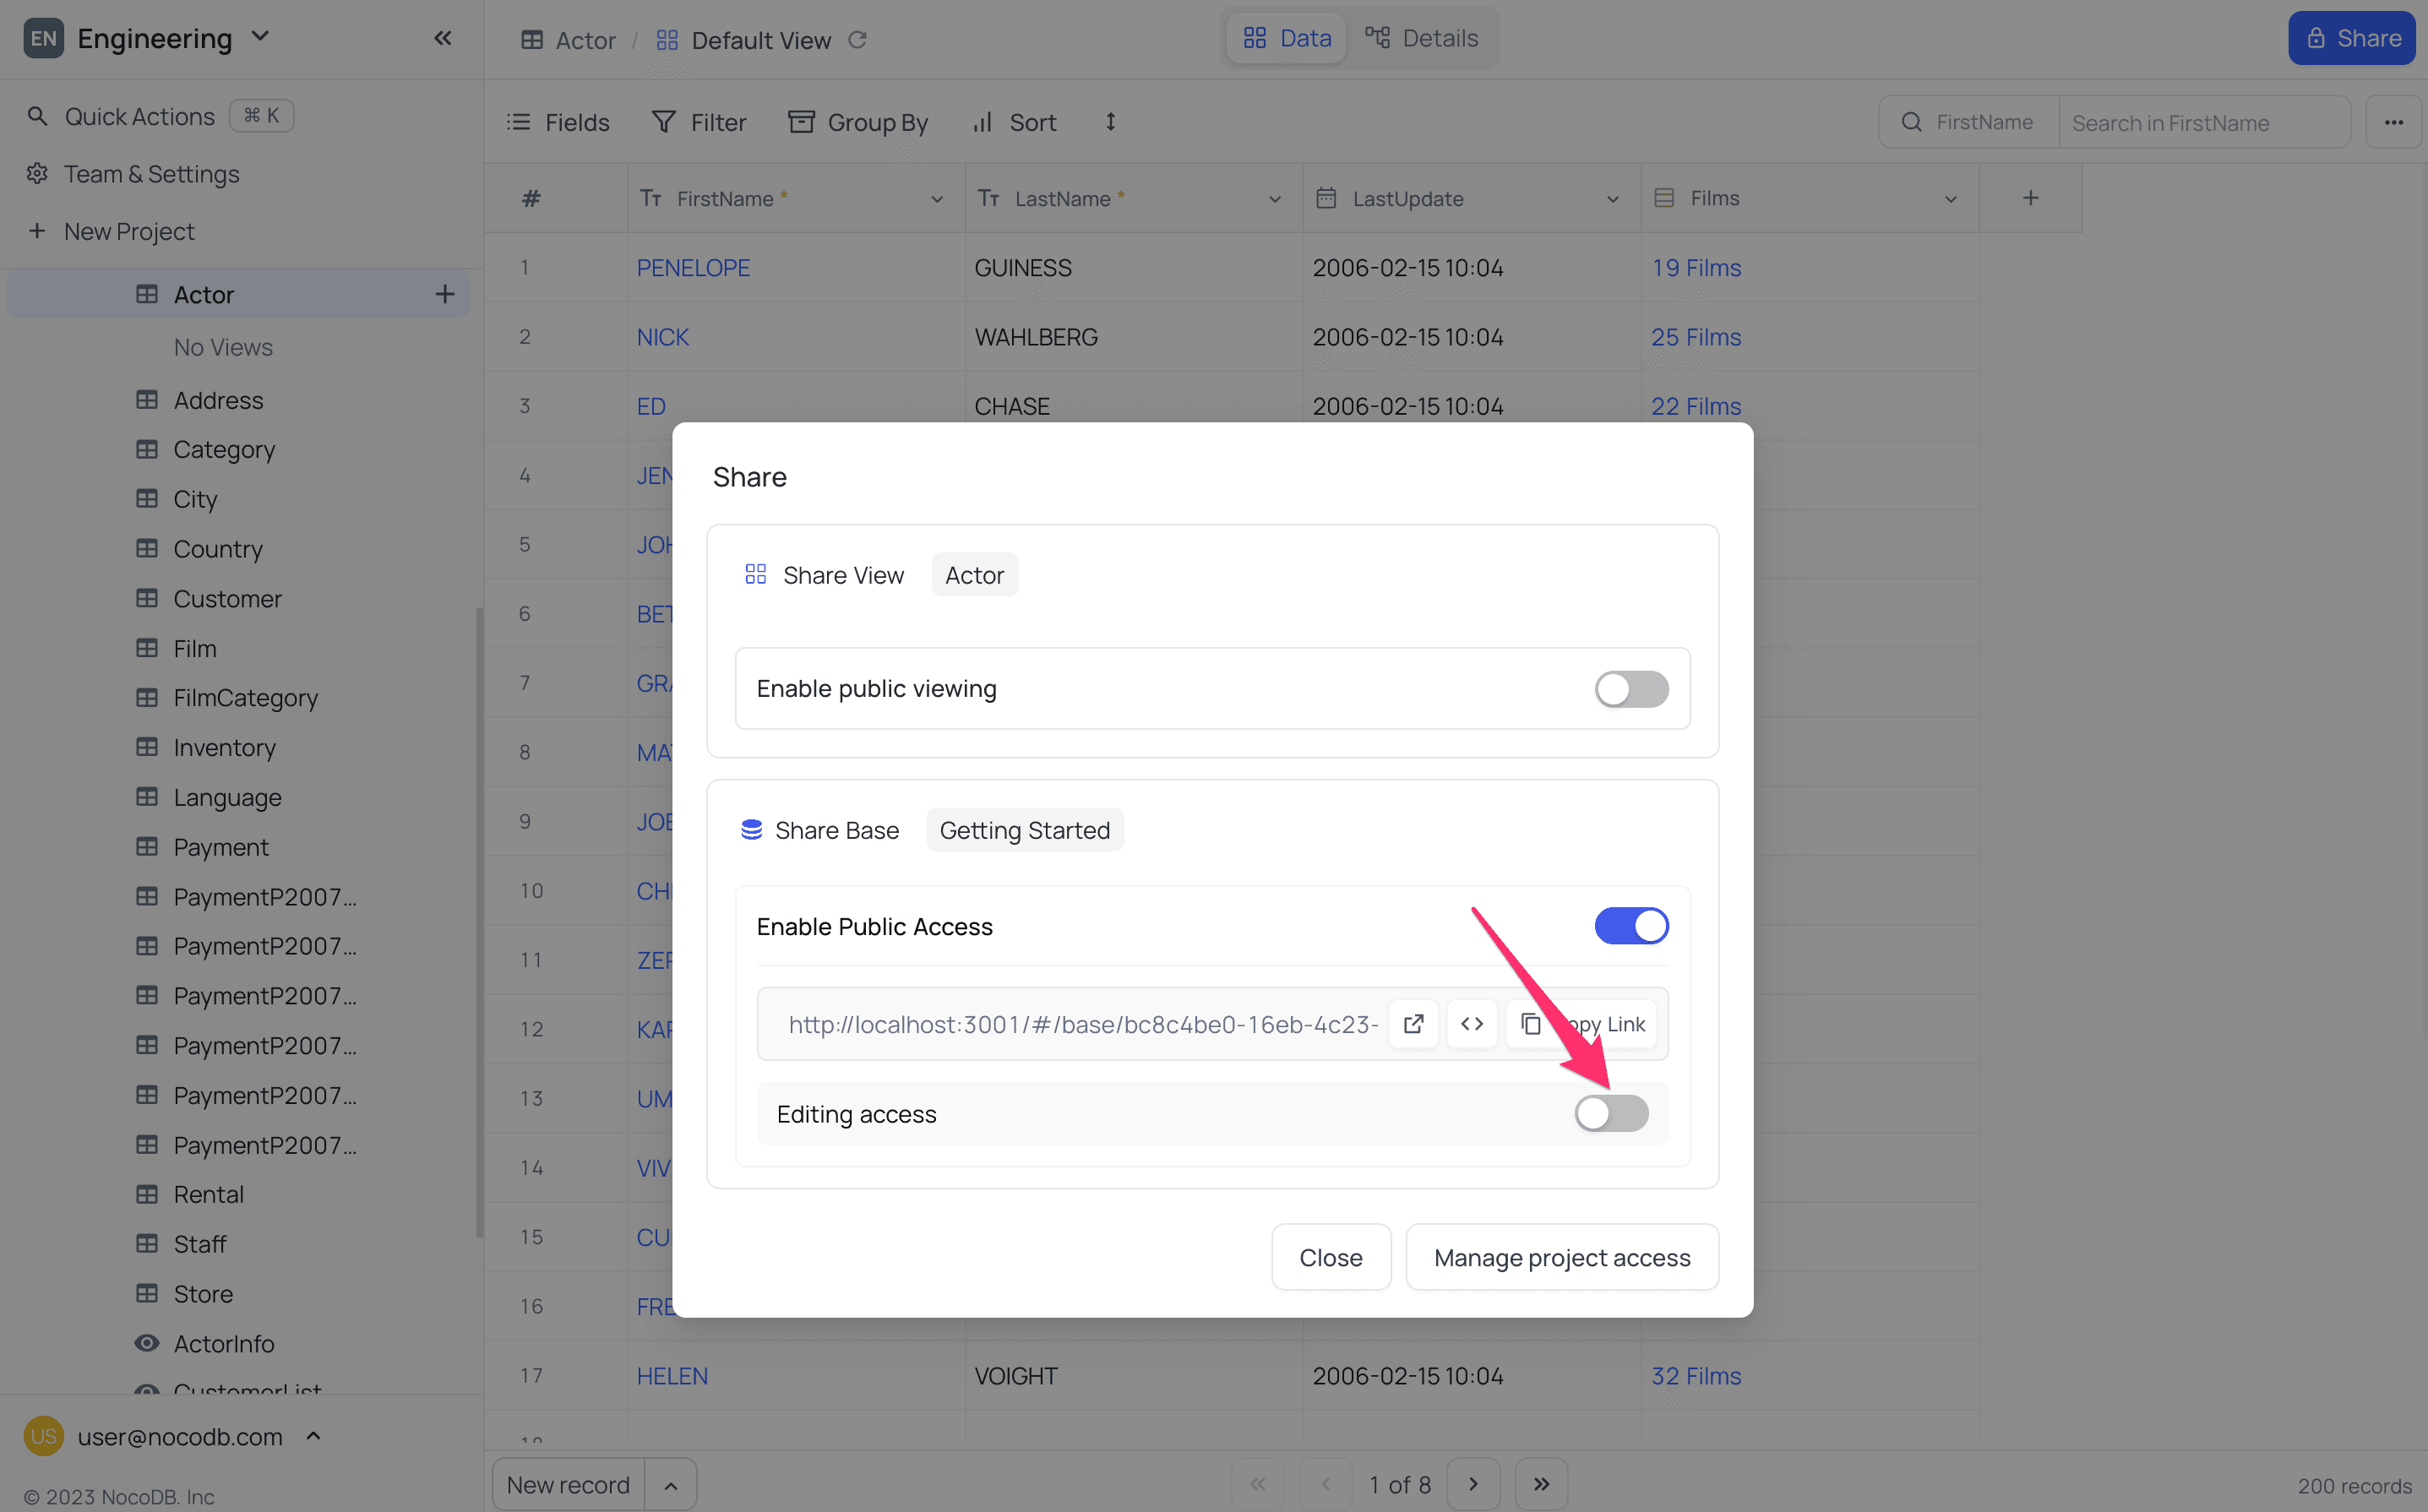Open Quick Actions search in the sidebar
2428x1512 pixels.
point(139,115)
